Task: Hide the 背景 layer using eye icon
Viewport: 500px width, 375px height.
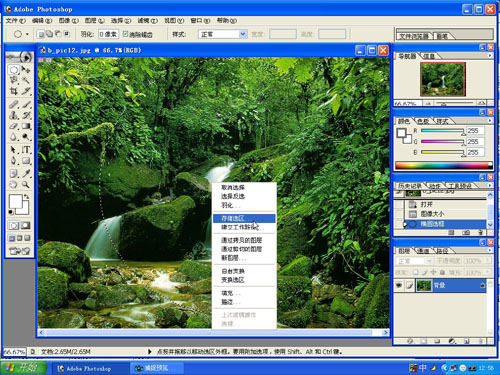Action: pos(399,286)
